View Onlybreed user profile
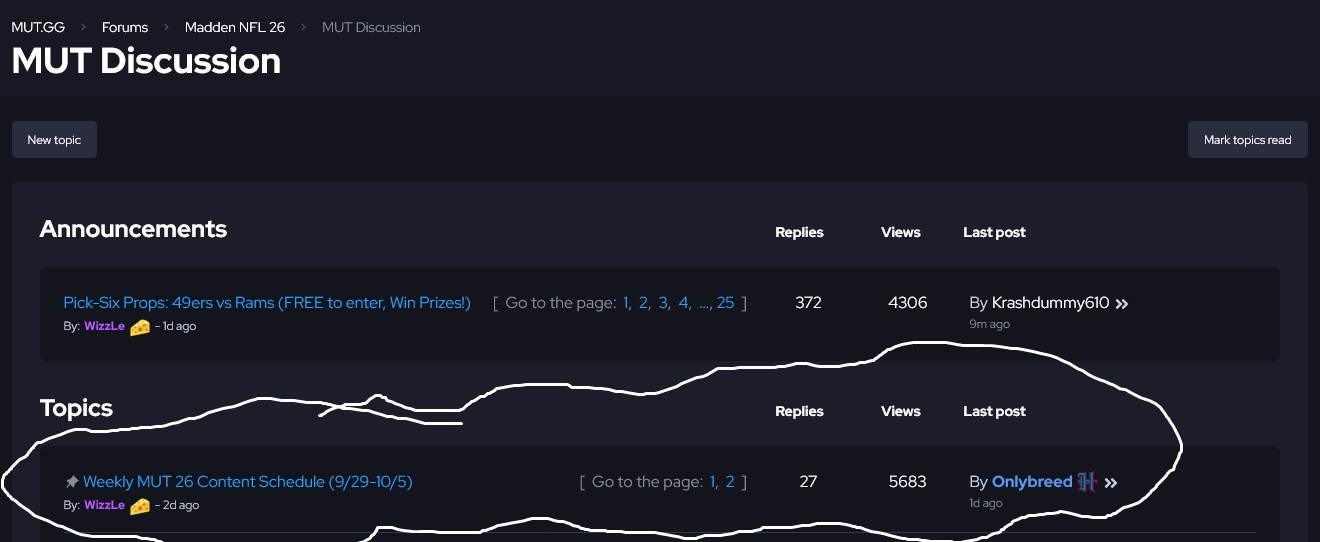The width and height of the screenshot is (1320, 542). tap(1032, 482)
